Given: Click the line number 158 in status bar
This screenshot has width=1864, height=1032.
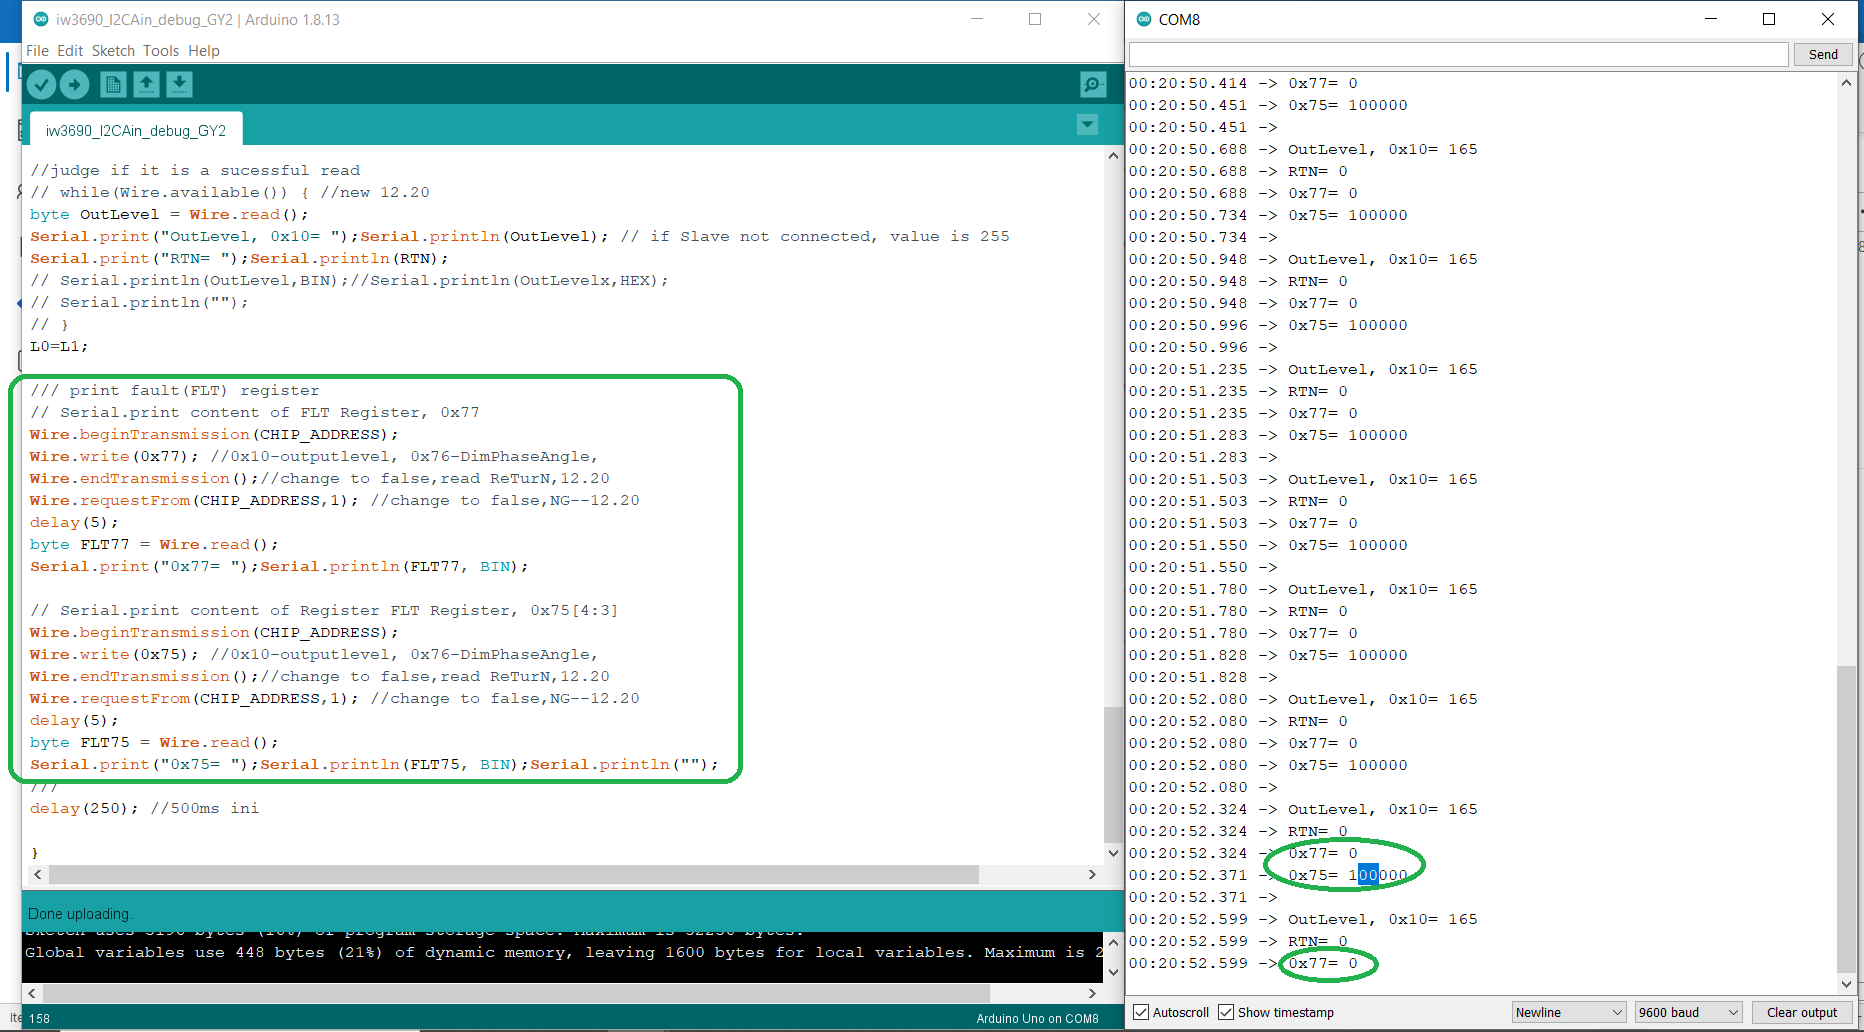Looking at the screenshot, I should point(40,1019).
